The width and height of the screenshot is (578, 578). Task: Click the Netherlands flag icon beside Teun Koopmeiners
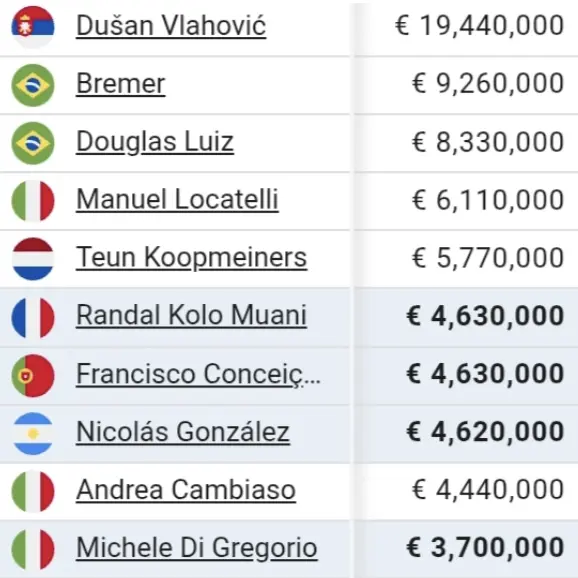[x=33, y=259]
